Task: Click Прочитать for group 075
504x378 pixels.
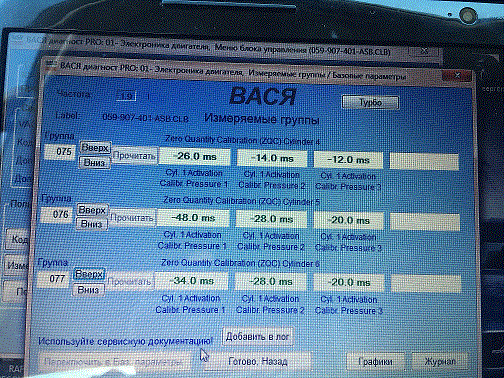Action: (x=134, y=156)
